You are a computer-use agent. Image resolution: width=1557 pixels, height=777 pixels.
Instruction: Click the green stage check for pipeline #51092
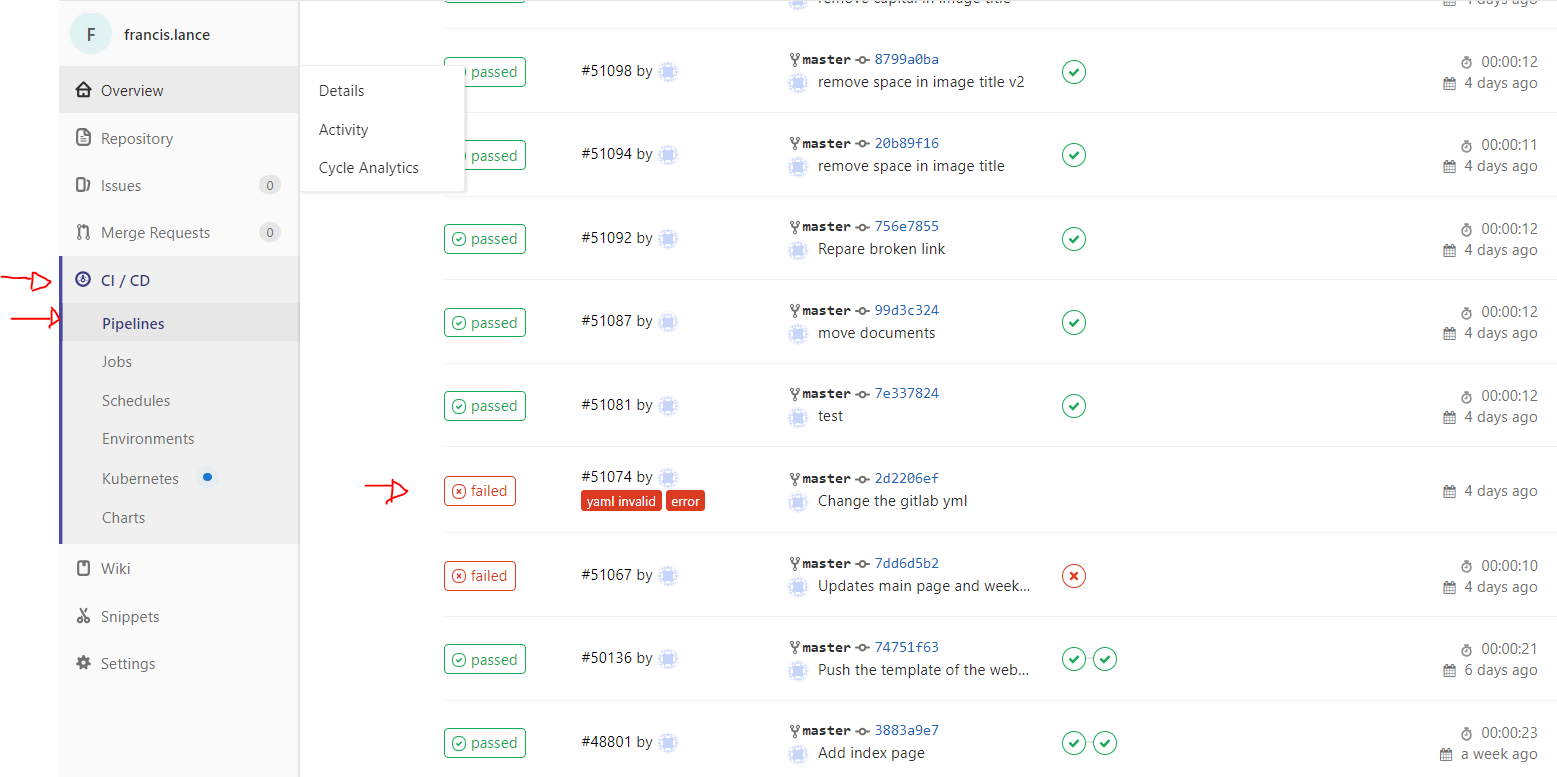click(x=1073, y=239)
